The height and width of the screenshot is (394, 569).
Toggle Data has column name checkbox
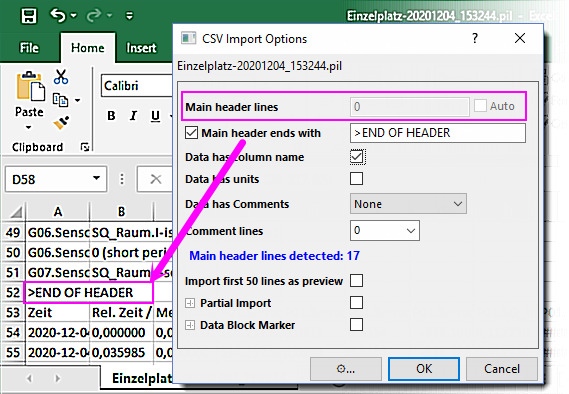pyautogui.click(x=357, y=157)
